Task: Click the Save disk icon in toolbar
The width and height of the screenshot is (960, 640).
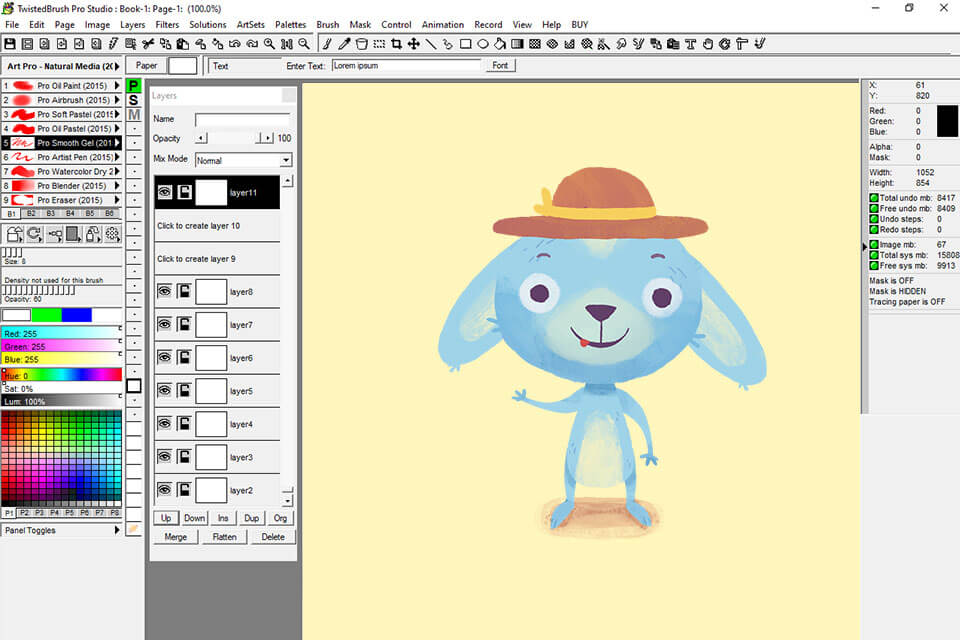Action: pyautogui.click(x=10, y=44)
